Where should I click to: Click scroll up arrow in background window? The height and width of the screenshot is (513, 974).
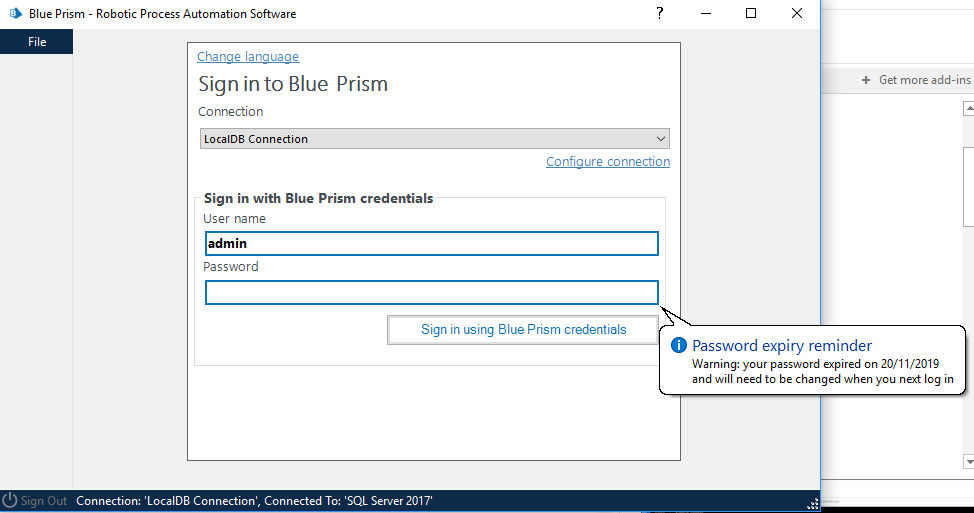[968, 109]
